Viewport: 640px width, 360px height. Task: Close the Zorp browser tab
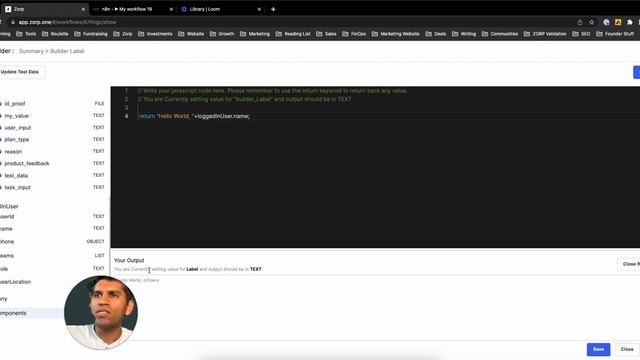tap(83, 9)
